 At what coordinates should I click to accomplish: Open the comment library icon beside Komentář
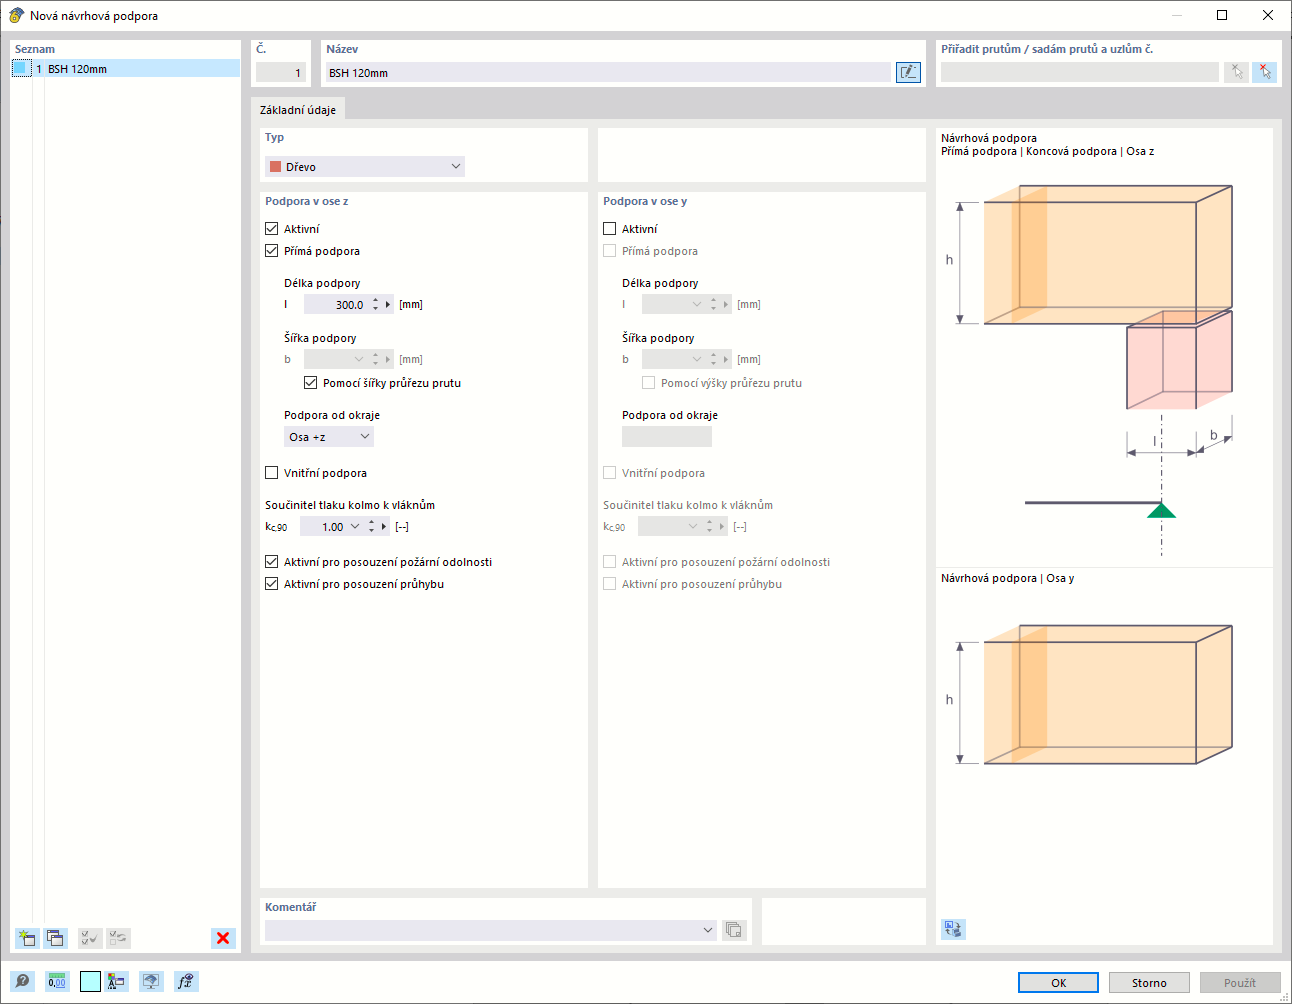click(734, 930)
